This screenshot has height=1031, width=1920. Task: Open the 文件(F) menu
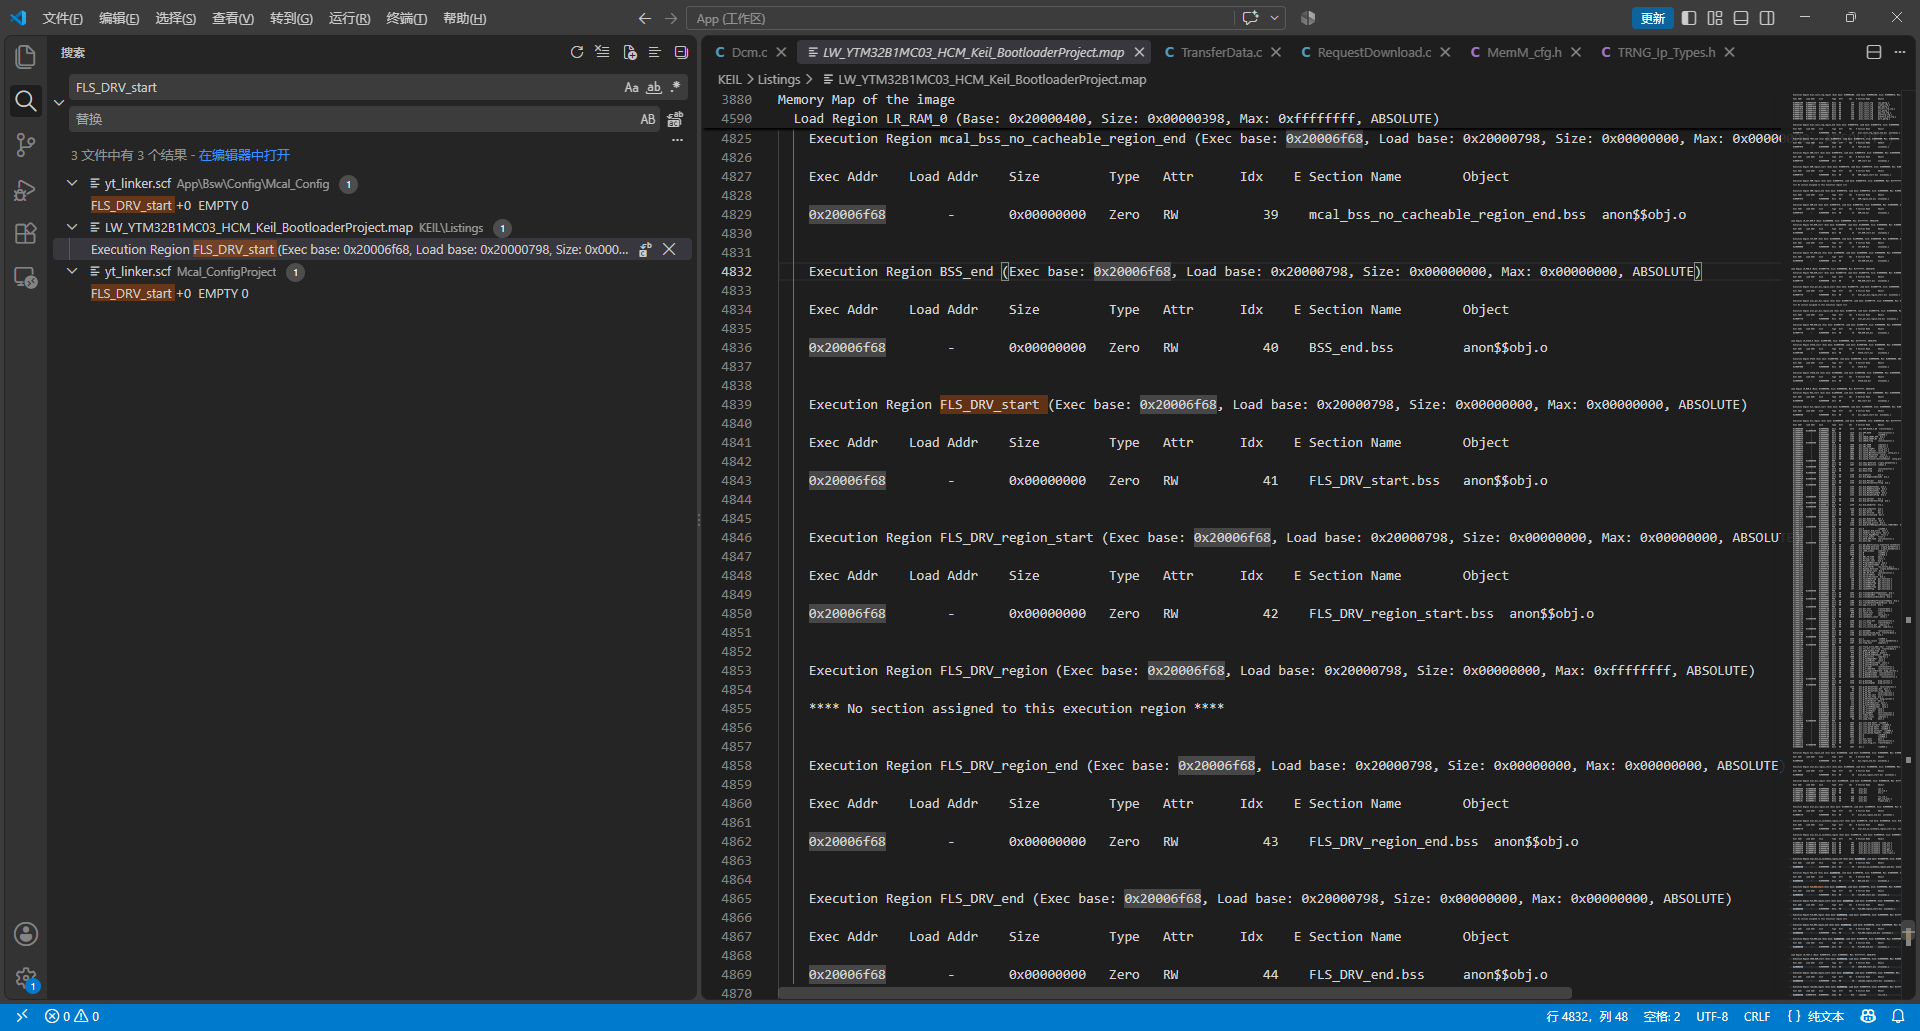coord(62,18)
